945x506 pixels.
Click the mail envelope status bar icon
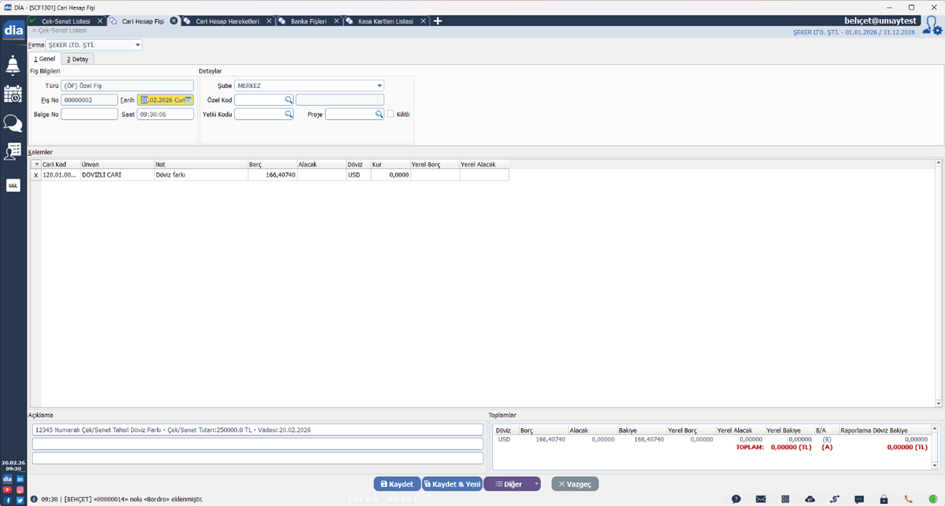pyautogui.click(x=760, y=499)
